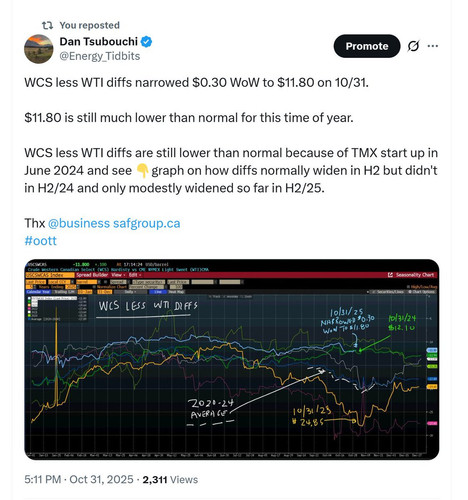Image resolution: width=468 pixels, height=500 pixels.
Task: Open the three-dot more options menu
Action: [x=433, y=46]
